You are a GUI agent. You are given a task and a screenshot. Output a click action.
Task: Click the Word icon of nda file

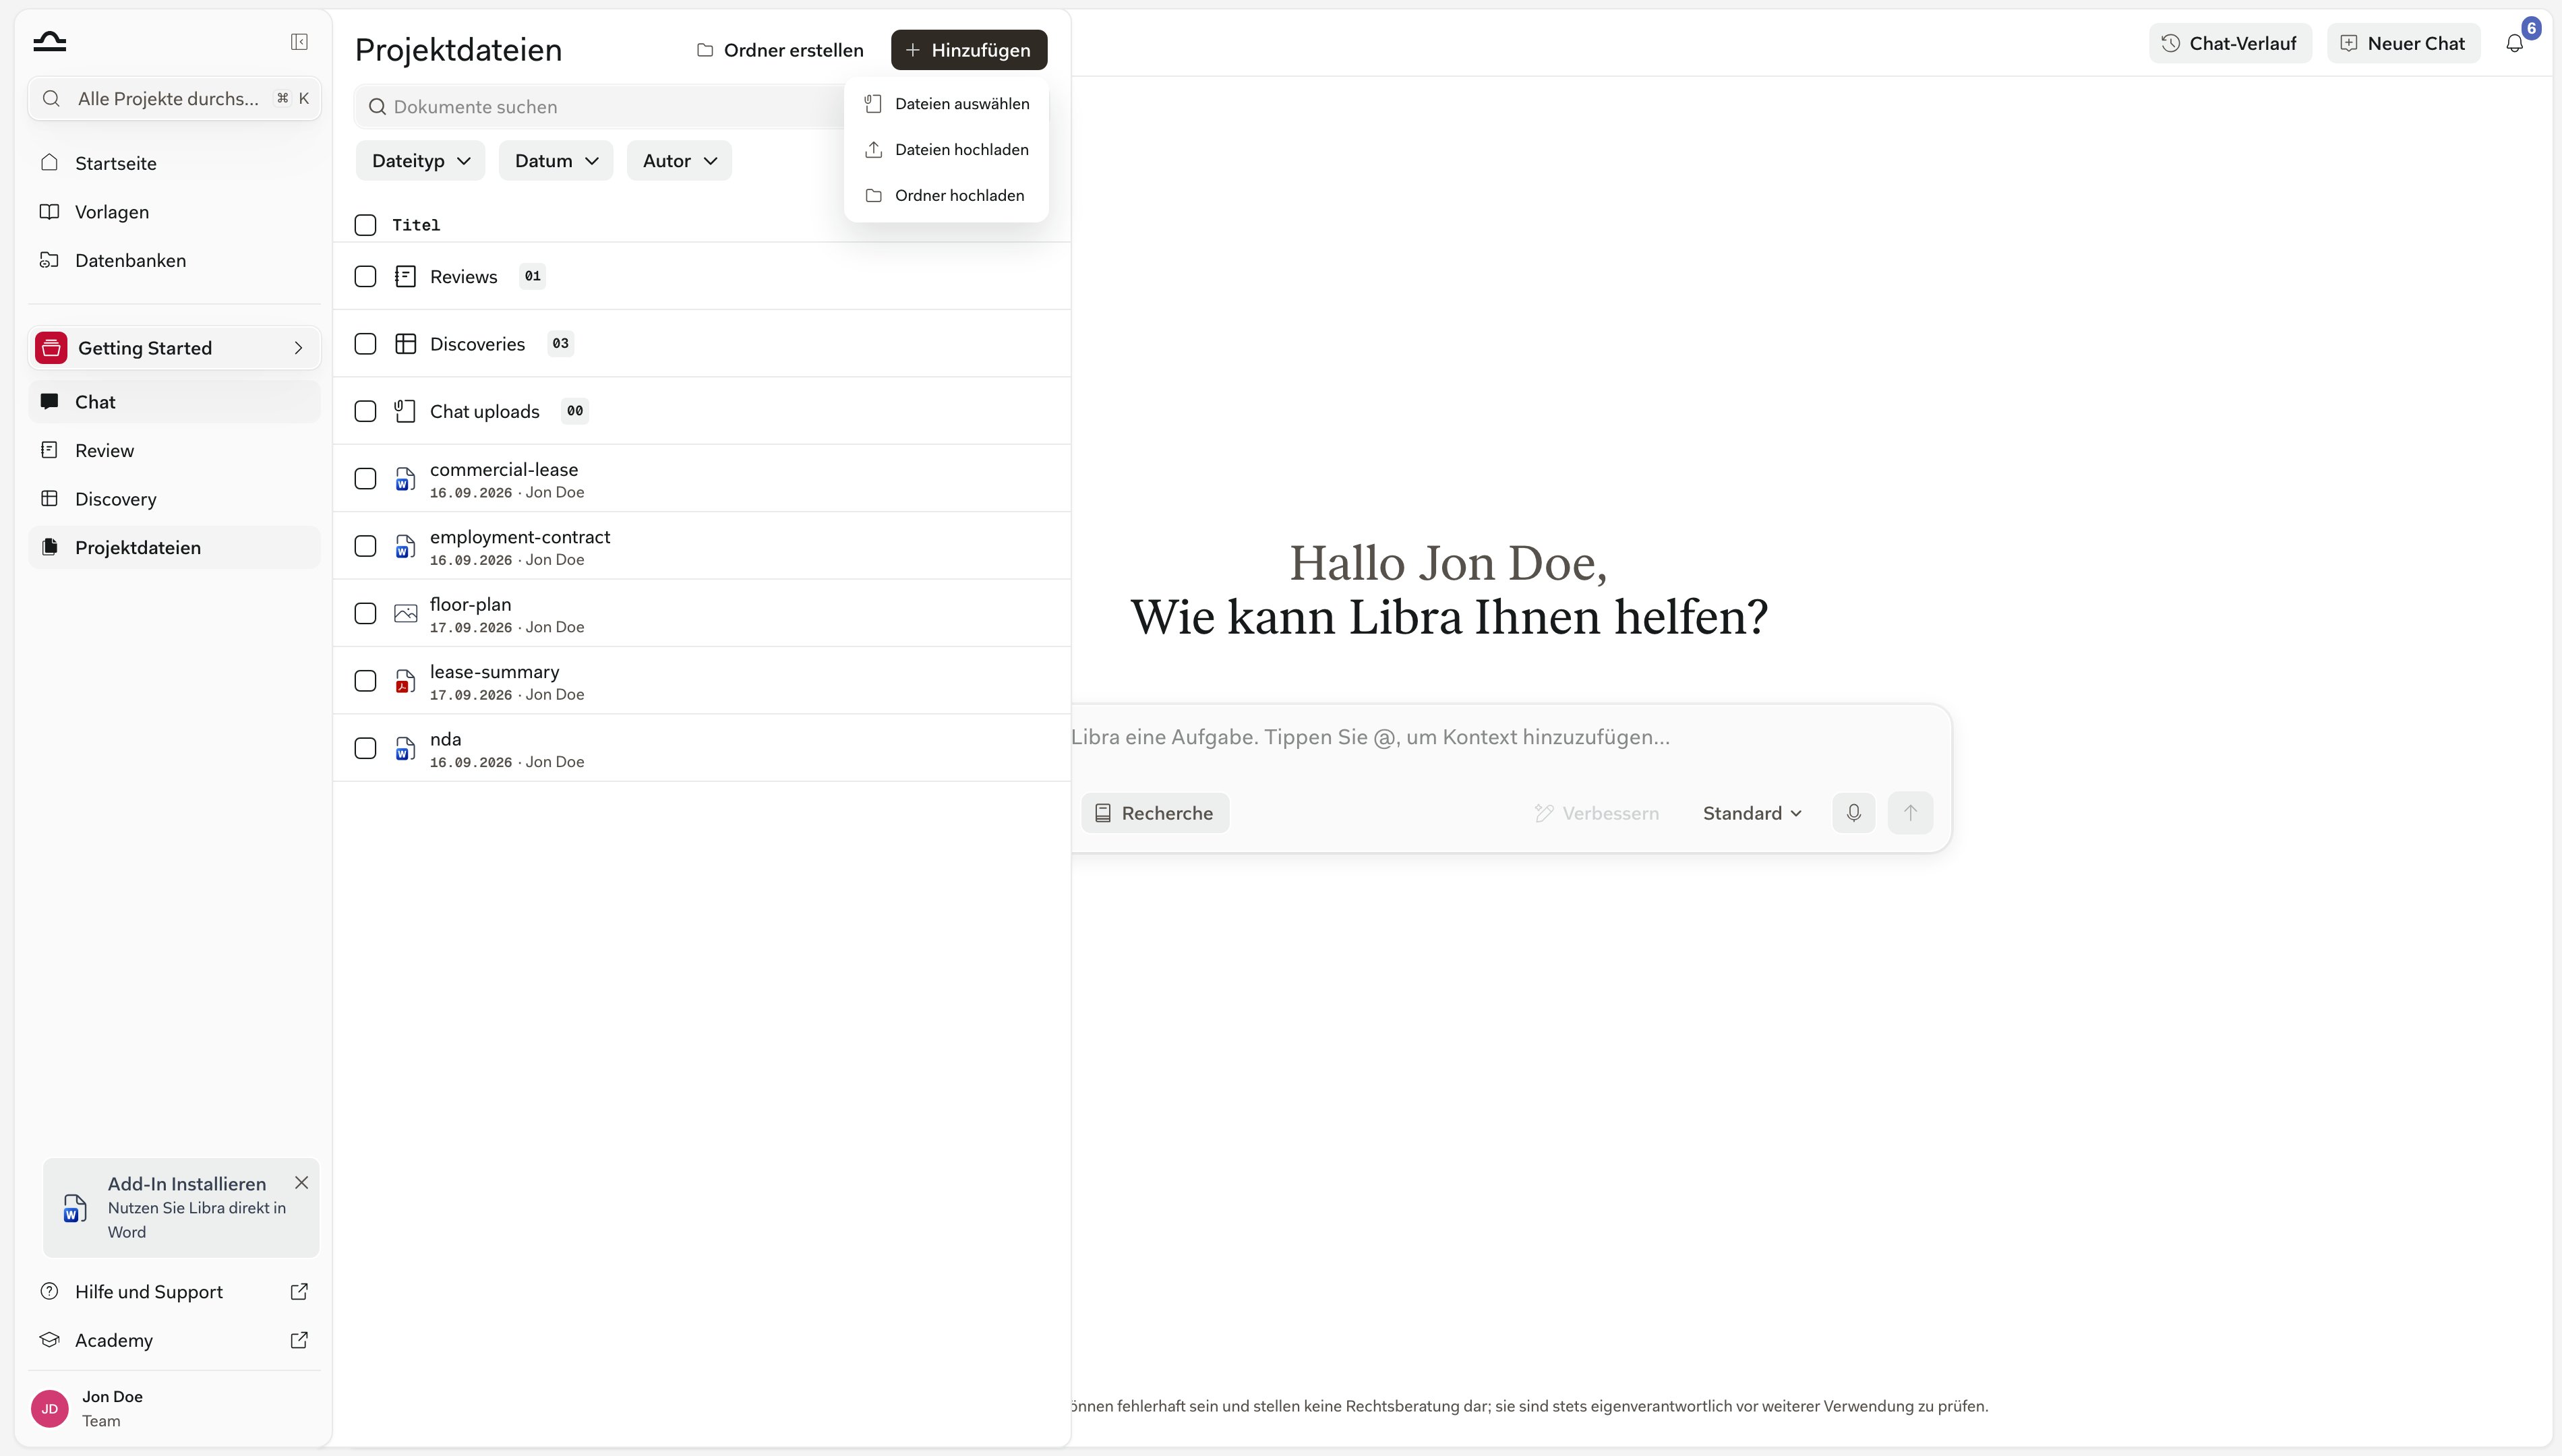tap(405, 749)
